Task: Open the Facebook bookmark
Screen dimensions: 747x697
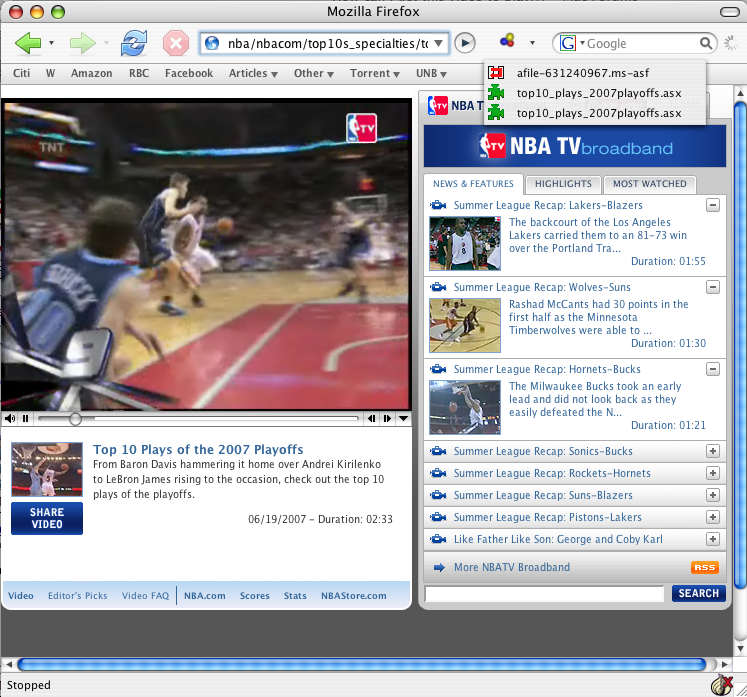Action: 189,73
